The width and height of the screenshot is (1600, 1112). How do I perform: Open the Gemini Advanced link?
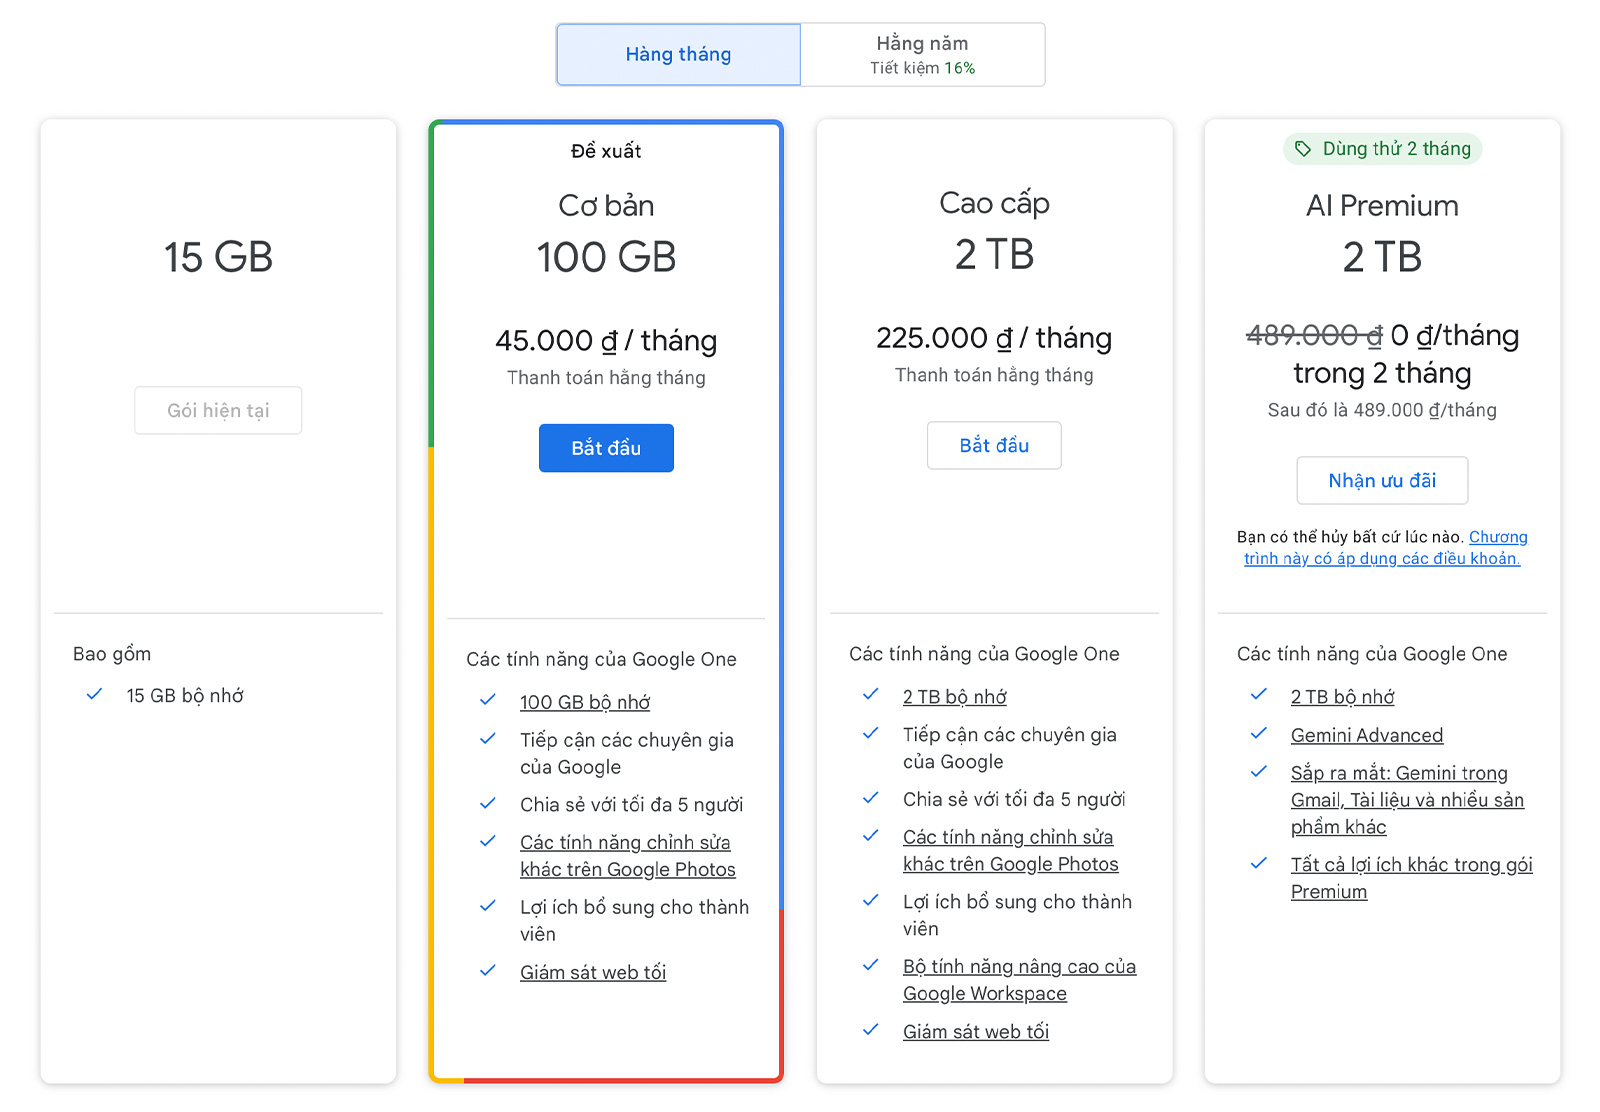(1367, 735)
